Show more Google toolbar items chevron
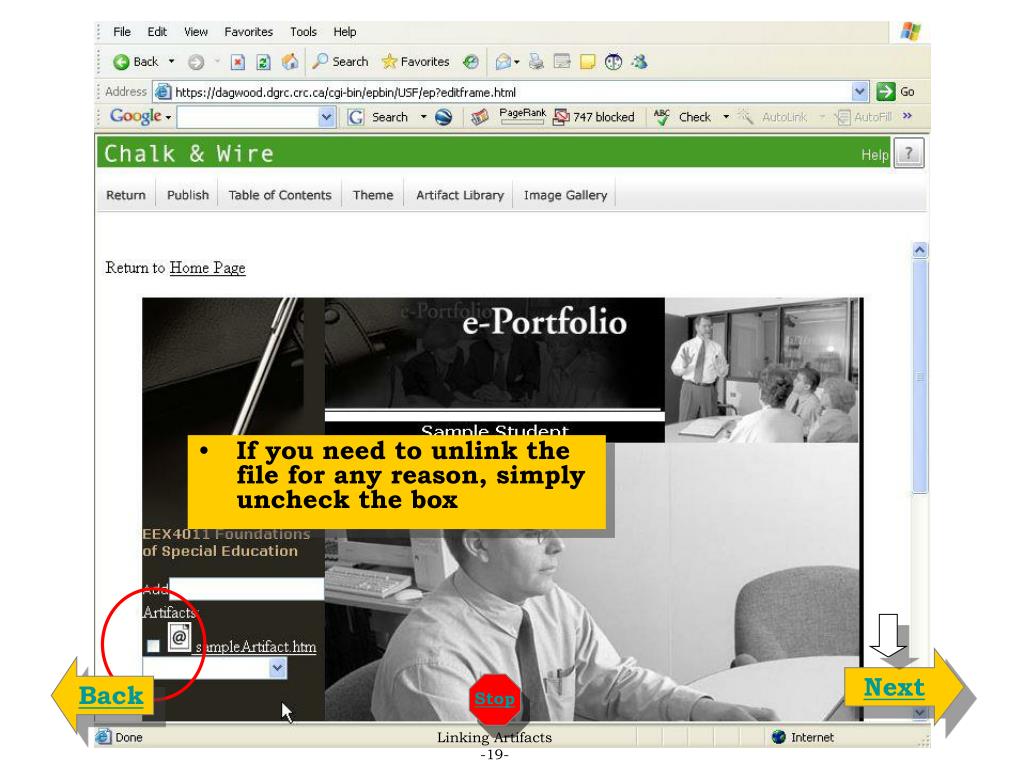Screen dimensions: 1024x768 tap(907, 116)
